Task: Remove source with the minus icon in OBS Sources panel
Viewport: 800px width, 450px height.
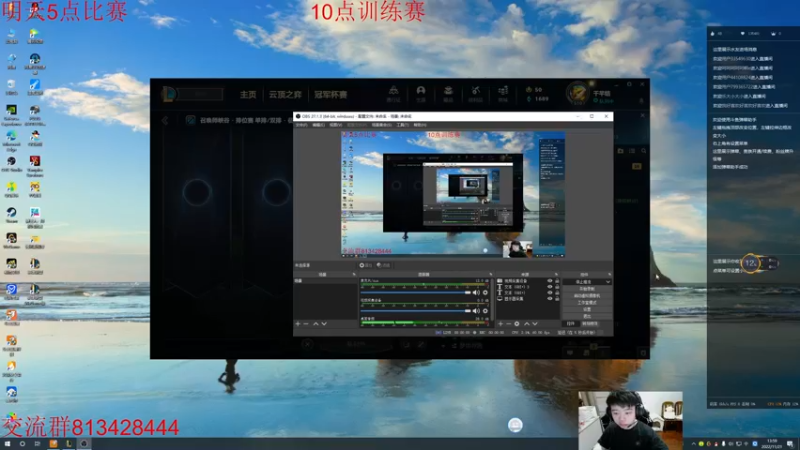Action: [x=509, y=324]
